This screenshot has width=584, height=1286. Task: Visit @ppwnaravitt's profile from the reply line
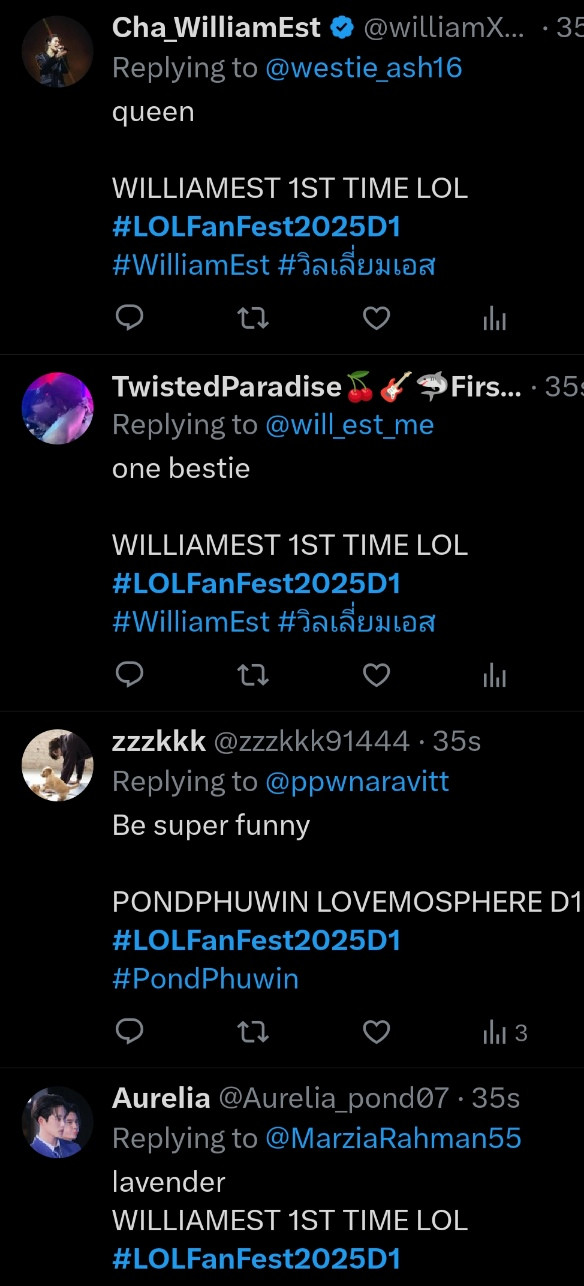[357, 782]
